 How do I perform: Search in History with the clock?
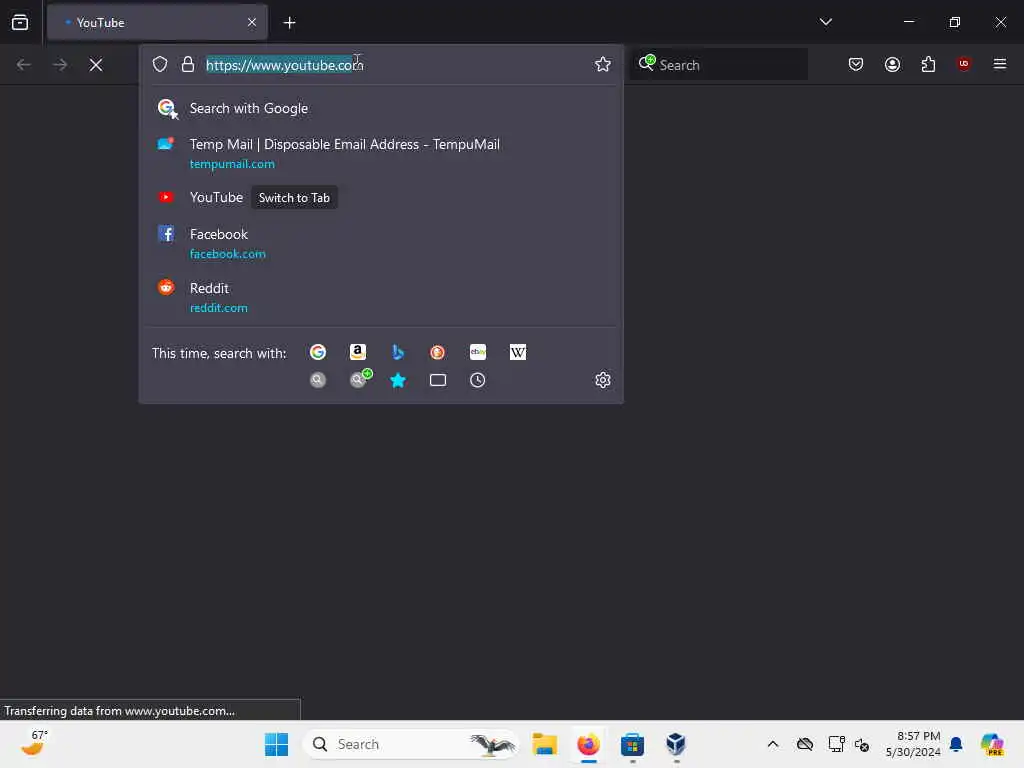click(478, 380)
